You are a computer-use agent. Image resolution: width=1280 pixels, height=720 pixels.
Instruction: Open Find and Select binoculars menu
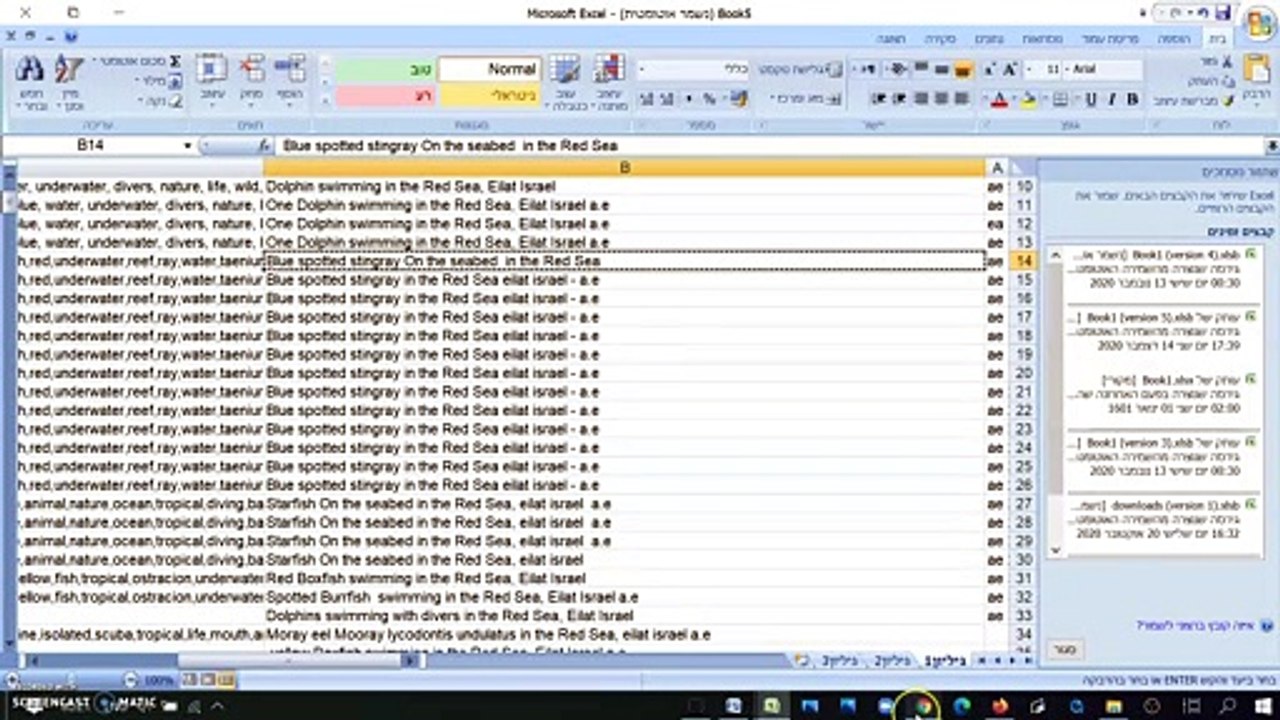tap(30, 81)
